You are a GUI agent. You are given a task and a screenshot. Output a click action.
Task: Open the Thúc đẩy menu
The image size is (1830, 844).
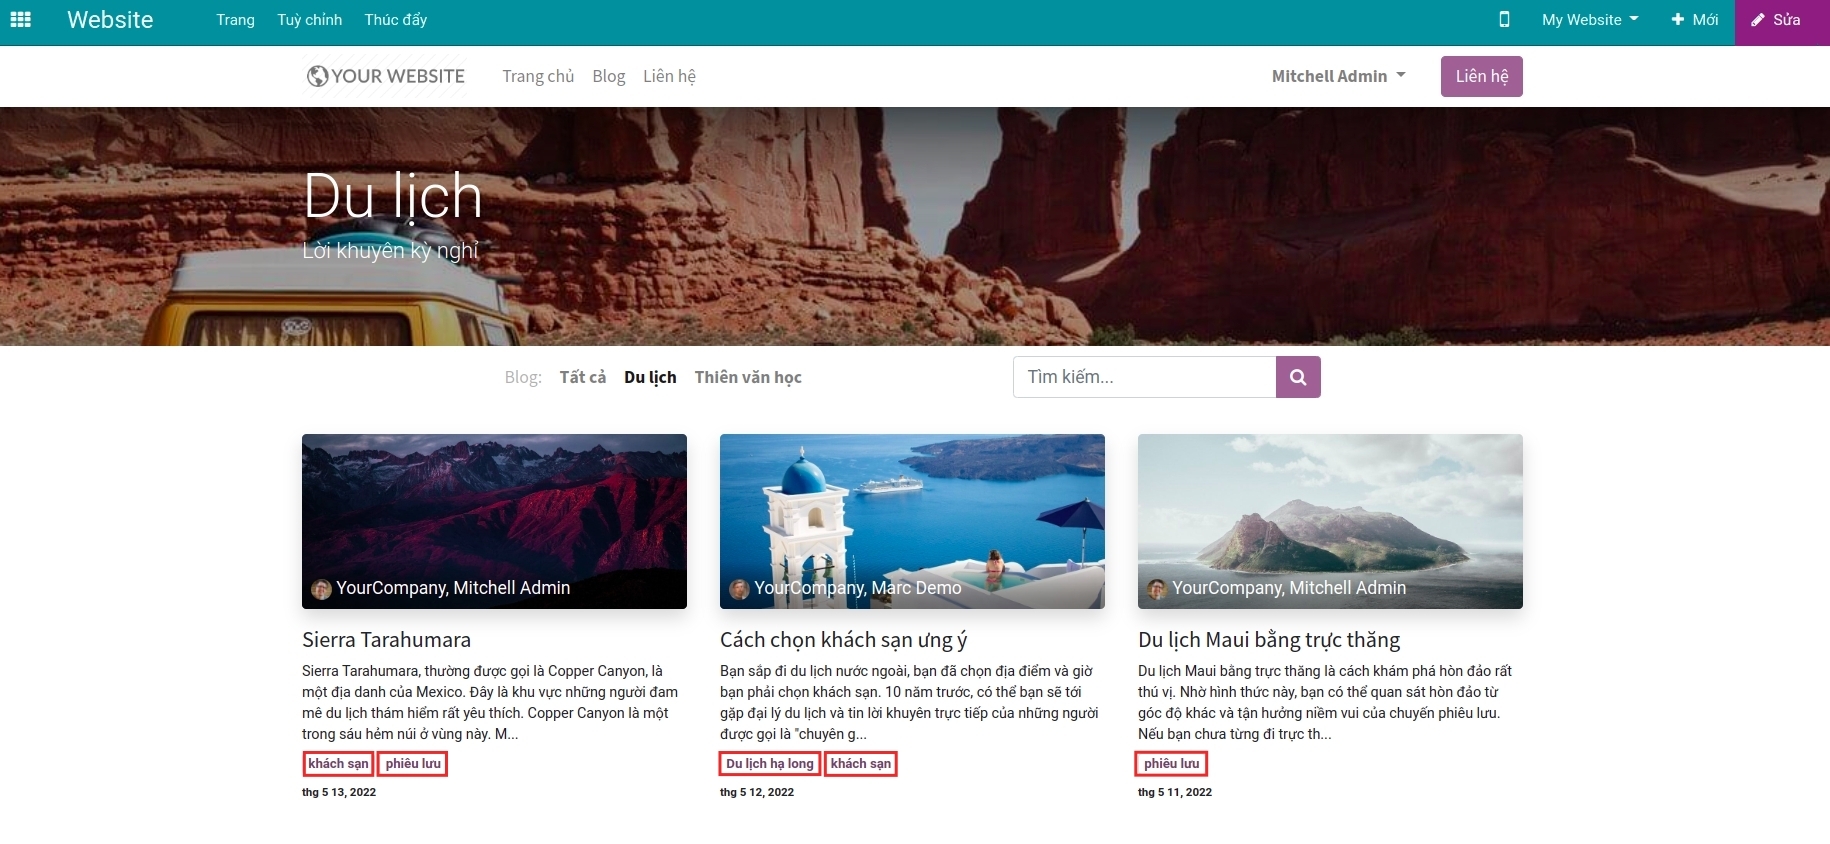[395, 20]
